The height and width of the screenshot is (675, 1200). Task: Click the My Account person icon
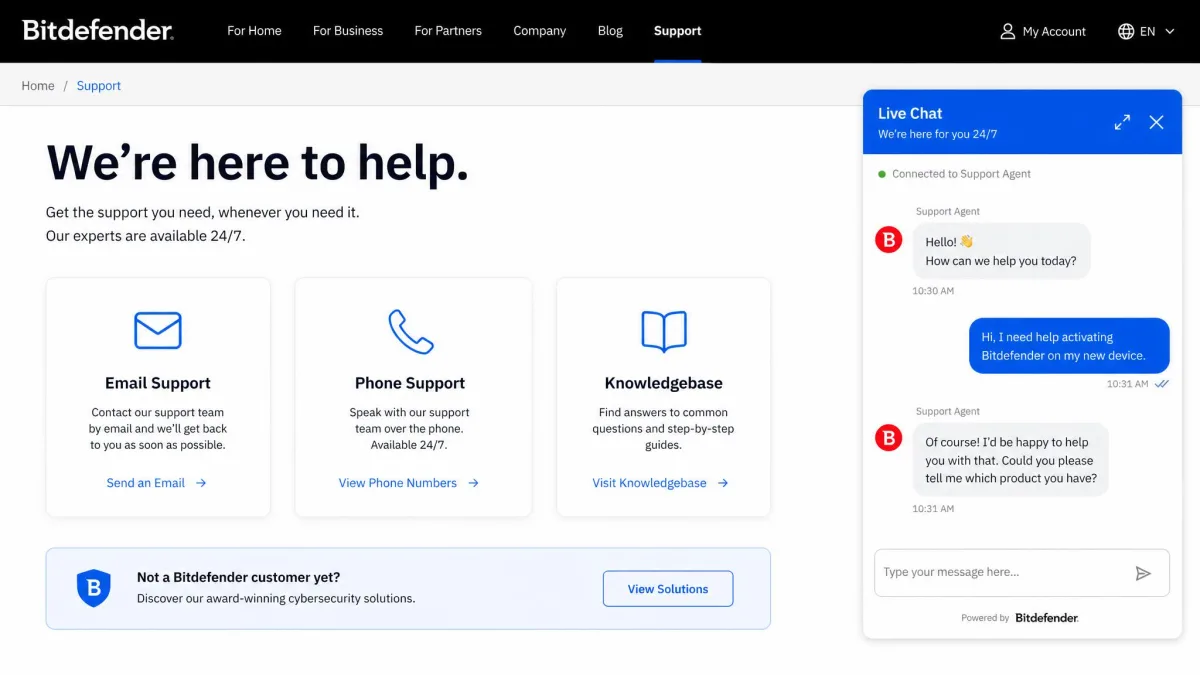pyautogui.click(x=1008, y=31)
